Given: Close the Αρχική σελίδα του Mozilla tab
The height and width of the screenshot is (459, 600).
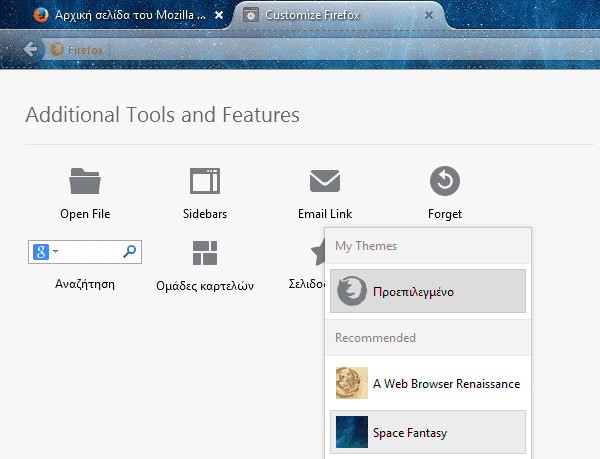Looking at the screenshot, I should pyautogui.click(x=219, y=15).
